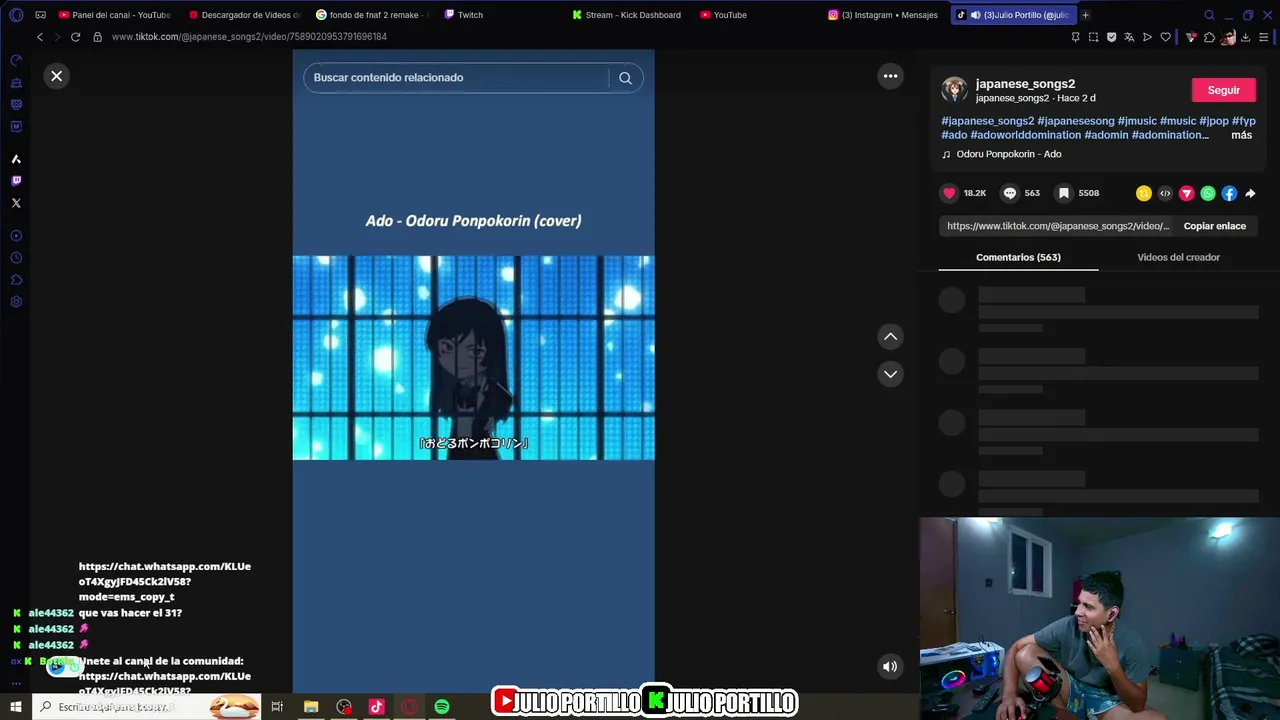Screen dimensions: 1280x720
Task: Reload the page
Action: coord(75,37)
